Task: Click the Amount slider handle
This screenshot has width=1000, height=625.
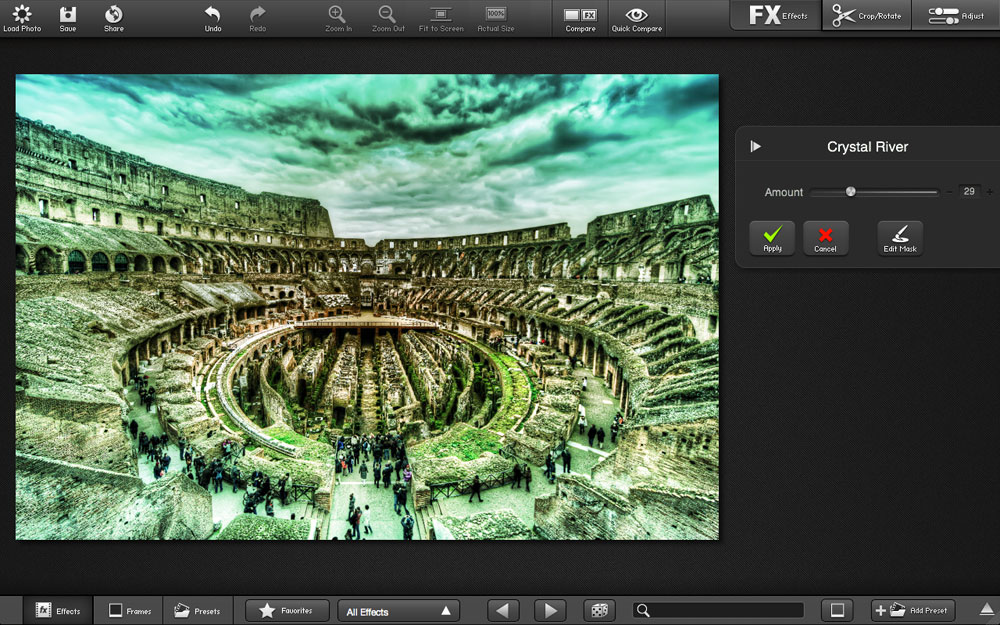Action: point(850,191)
